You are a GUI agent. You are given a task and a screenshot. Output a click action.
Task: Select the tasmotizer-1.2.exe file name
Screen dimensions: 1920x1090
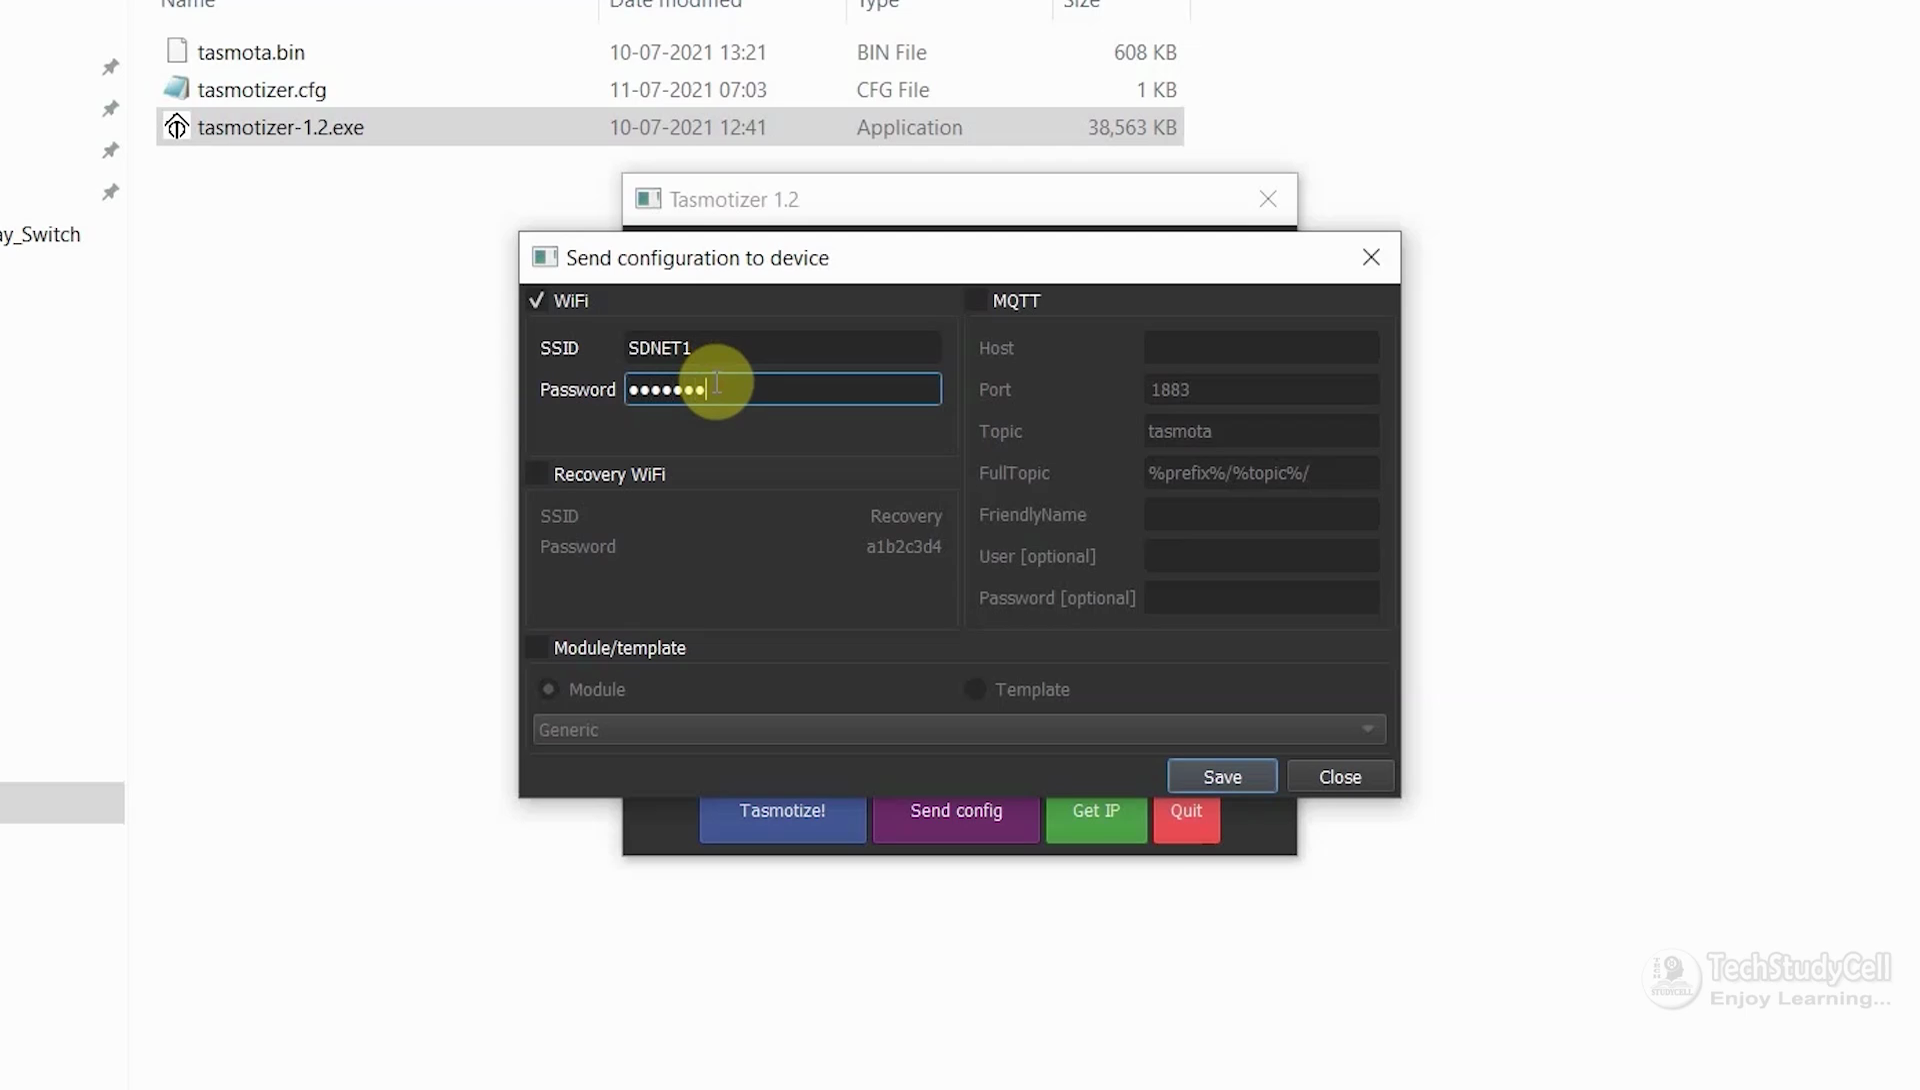(281, 128)
